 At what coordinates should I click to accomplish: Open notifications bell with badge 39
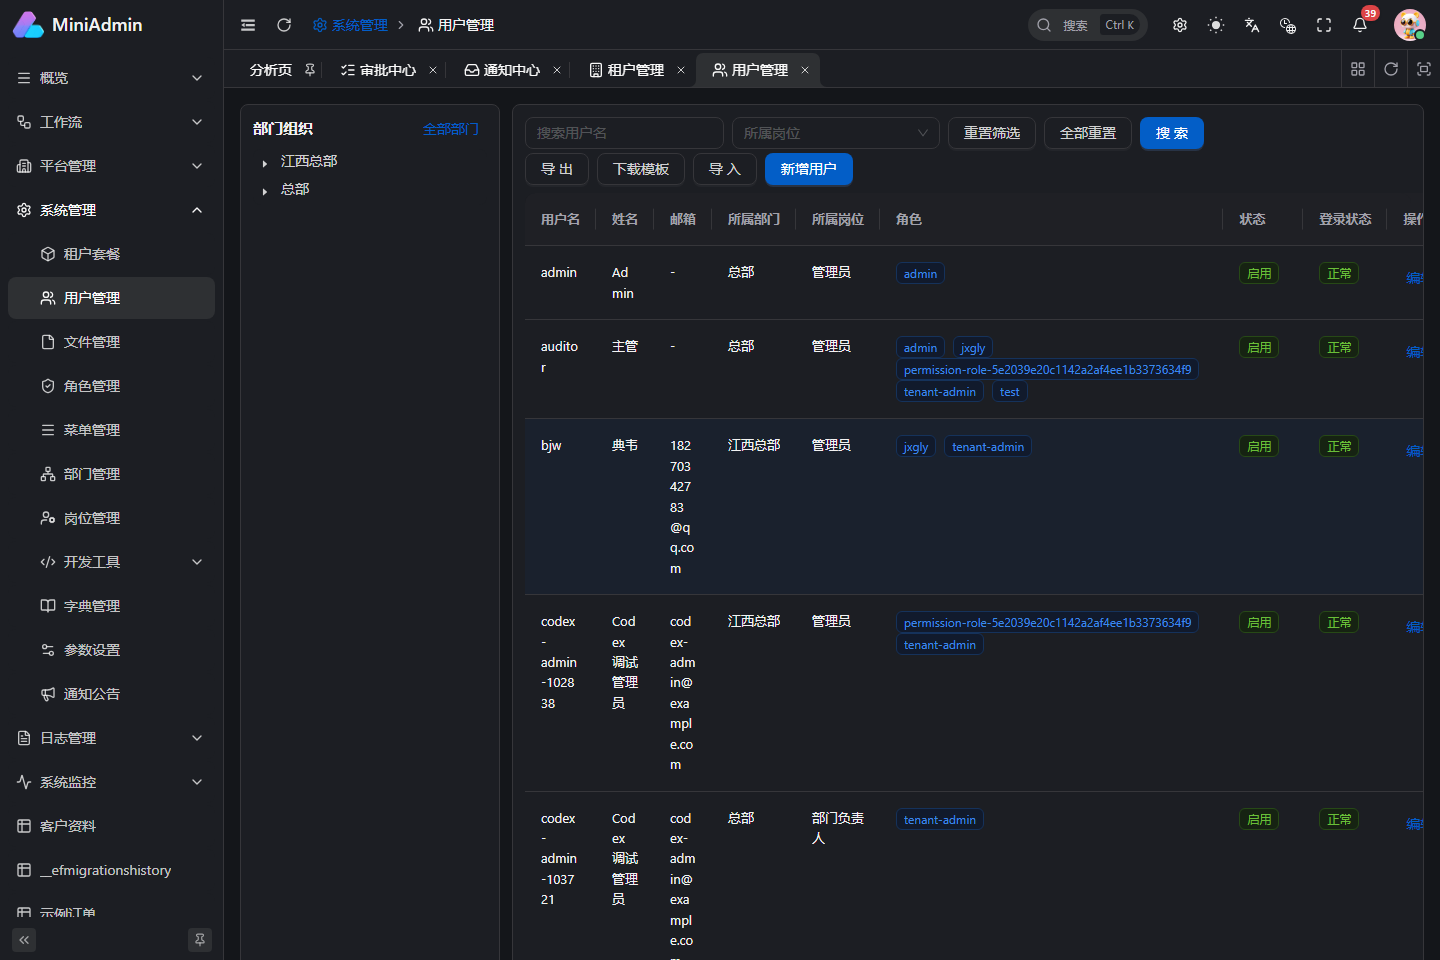click(x=1360, y=25)
